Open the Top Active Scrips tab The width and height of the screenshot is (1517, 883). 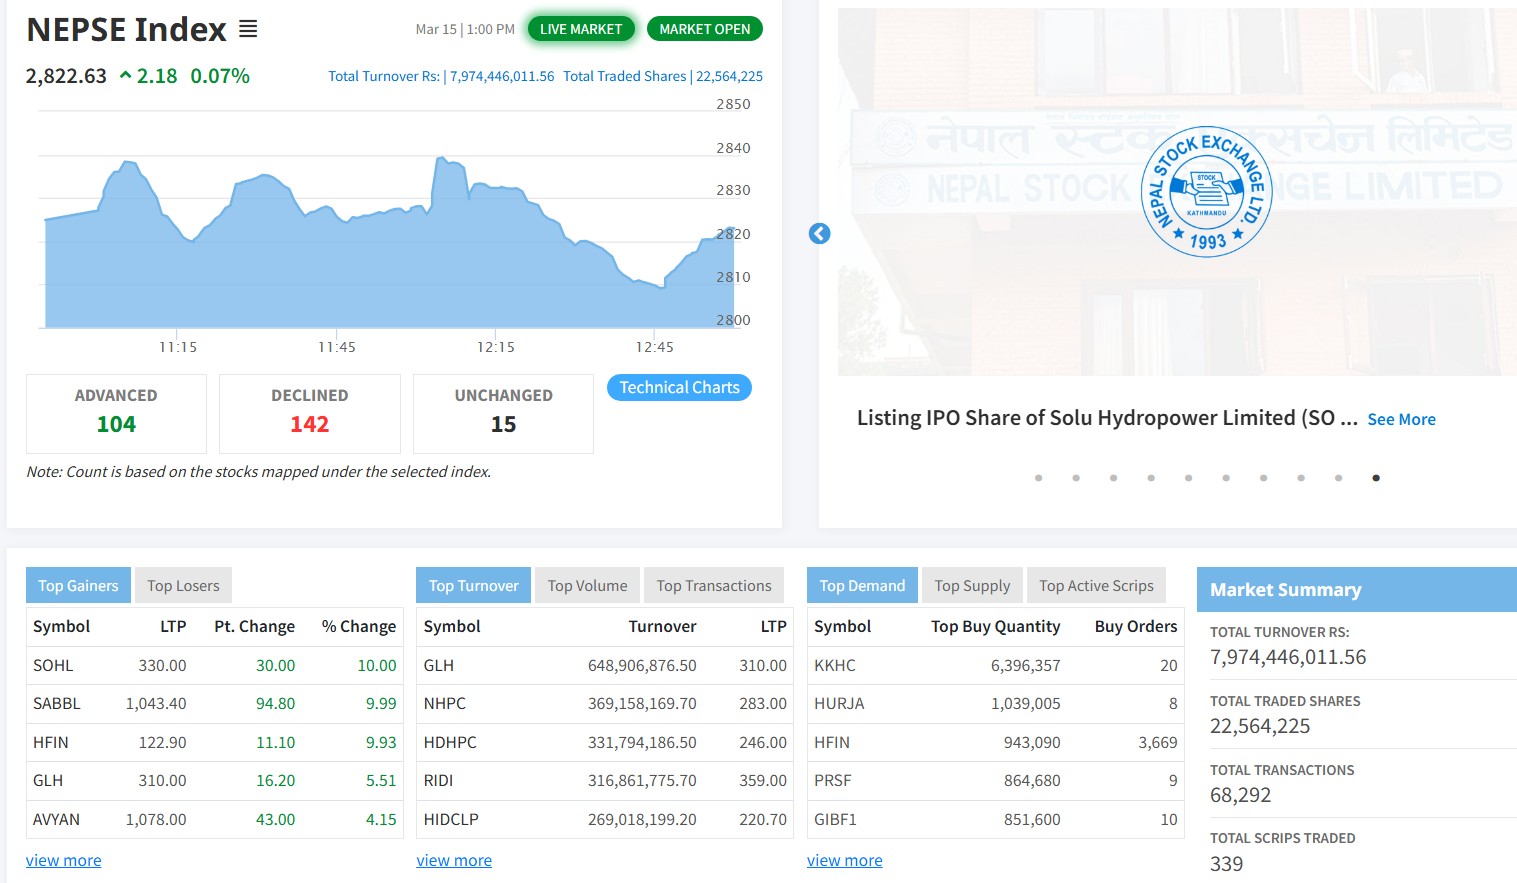[x=1096, y=586]
